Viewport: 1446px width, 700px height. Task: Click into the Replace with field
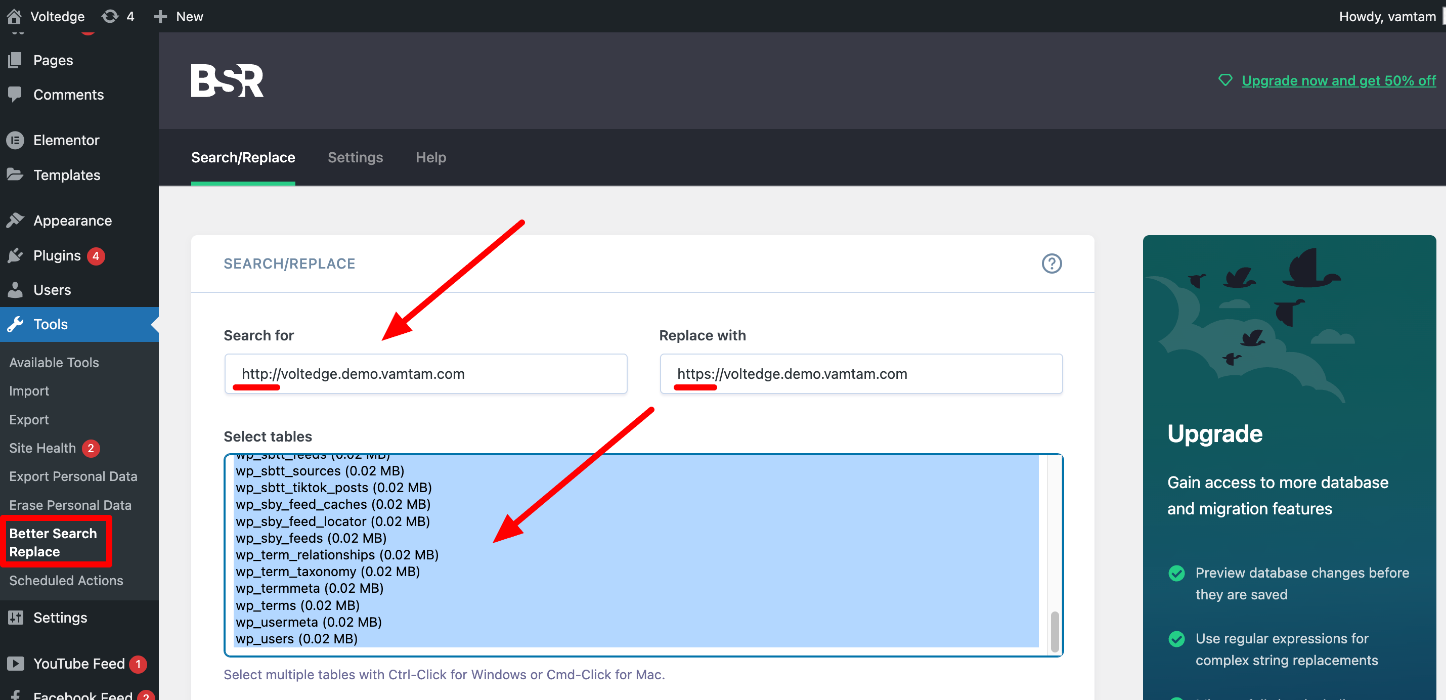tap(861, 374)
